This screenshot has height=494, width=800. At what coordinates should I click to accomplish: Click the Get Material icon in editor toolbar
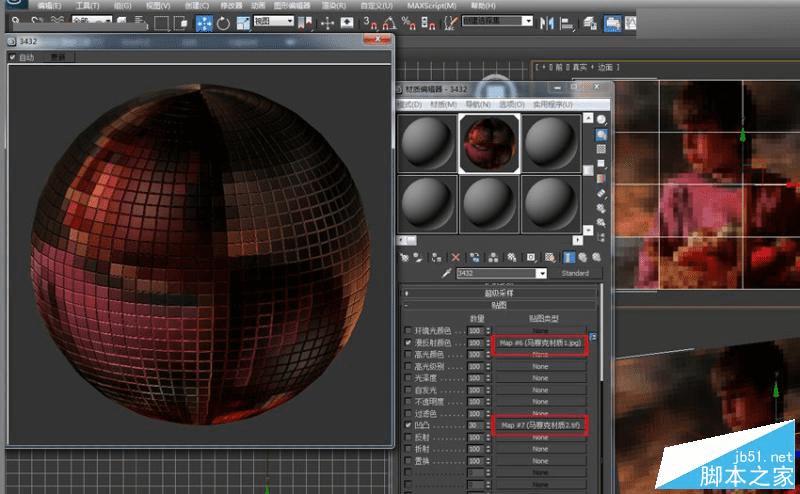[x=405, y=257]
